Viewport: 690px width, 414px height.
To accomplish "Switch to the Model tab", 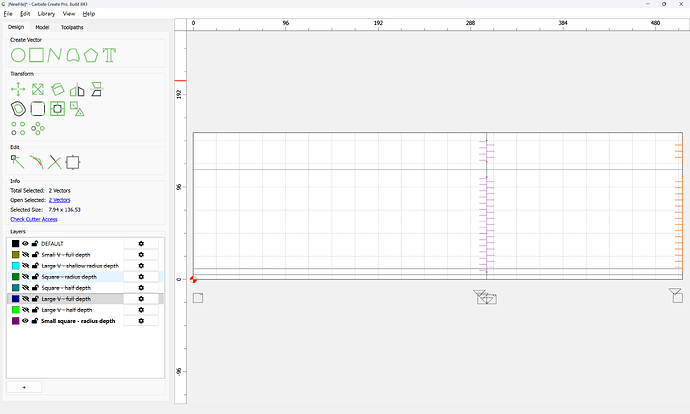I will [x=42, y=27].
